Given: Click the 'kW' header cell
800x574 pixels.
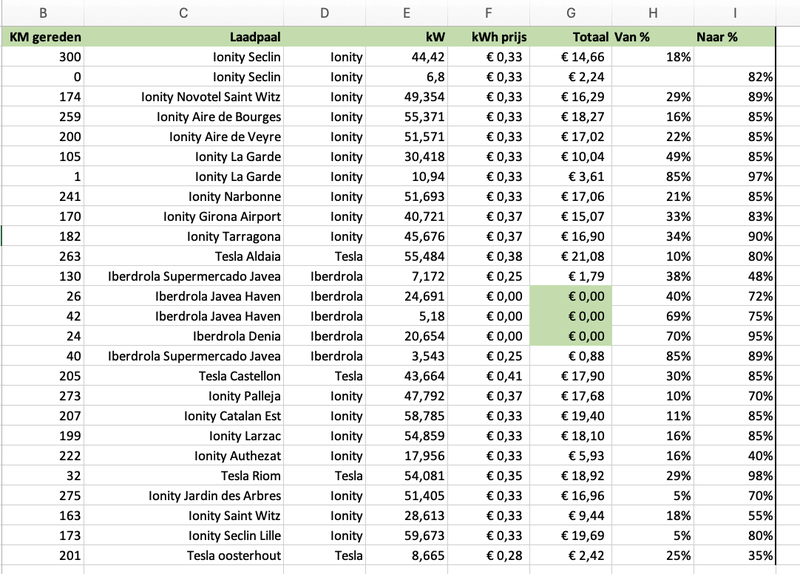Looking at the screenshot, I should coord(407,37).
